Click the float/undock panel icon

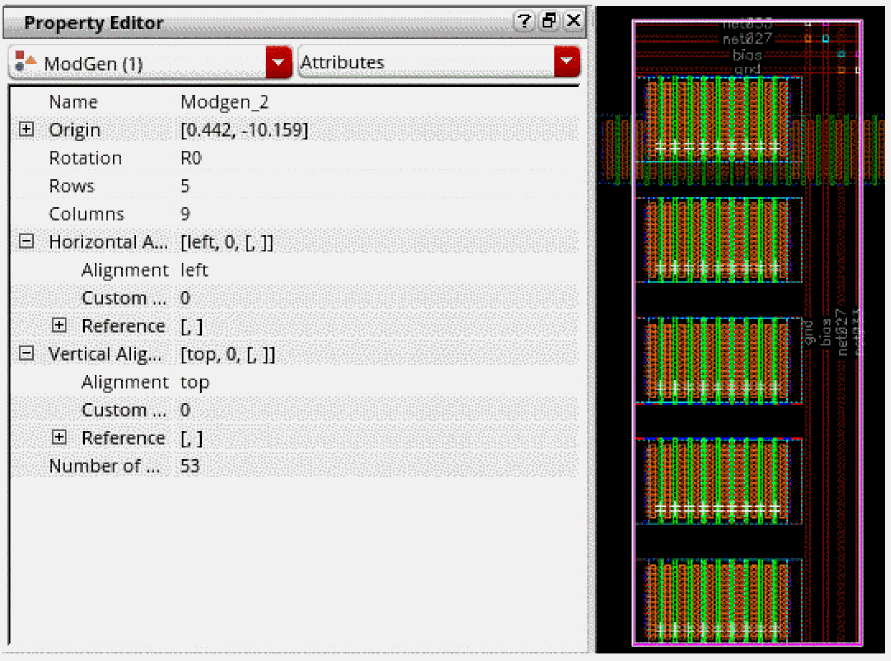pos(549,22)
